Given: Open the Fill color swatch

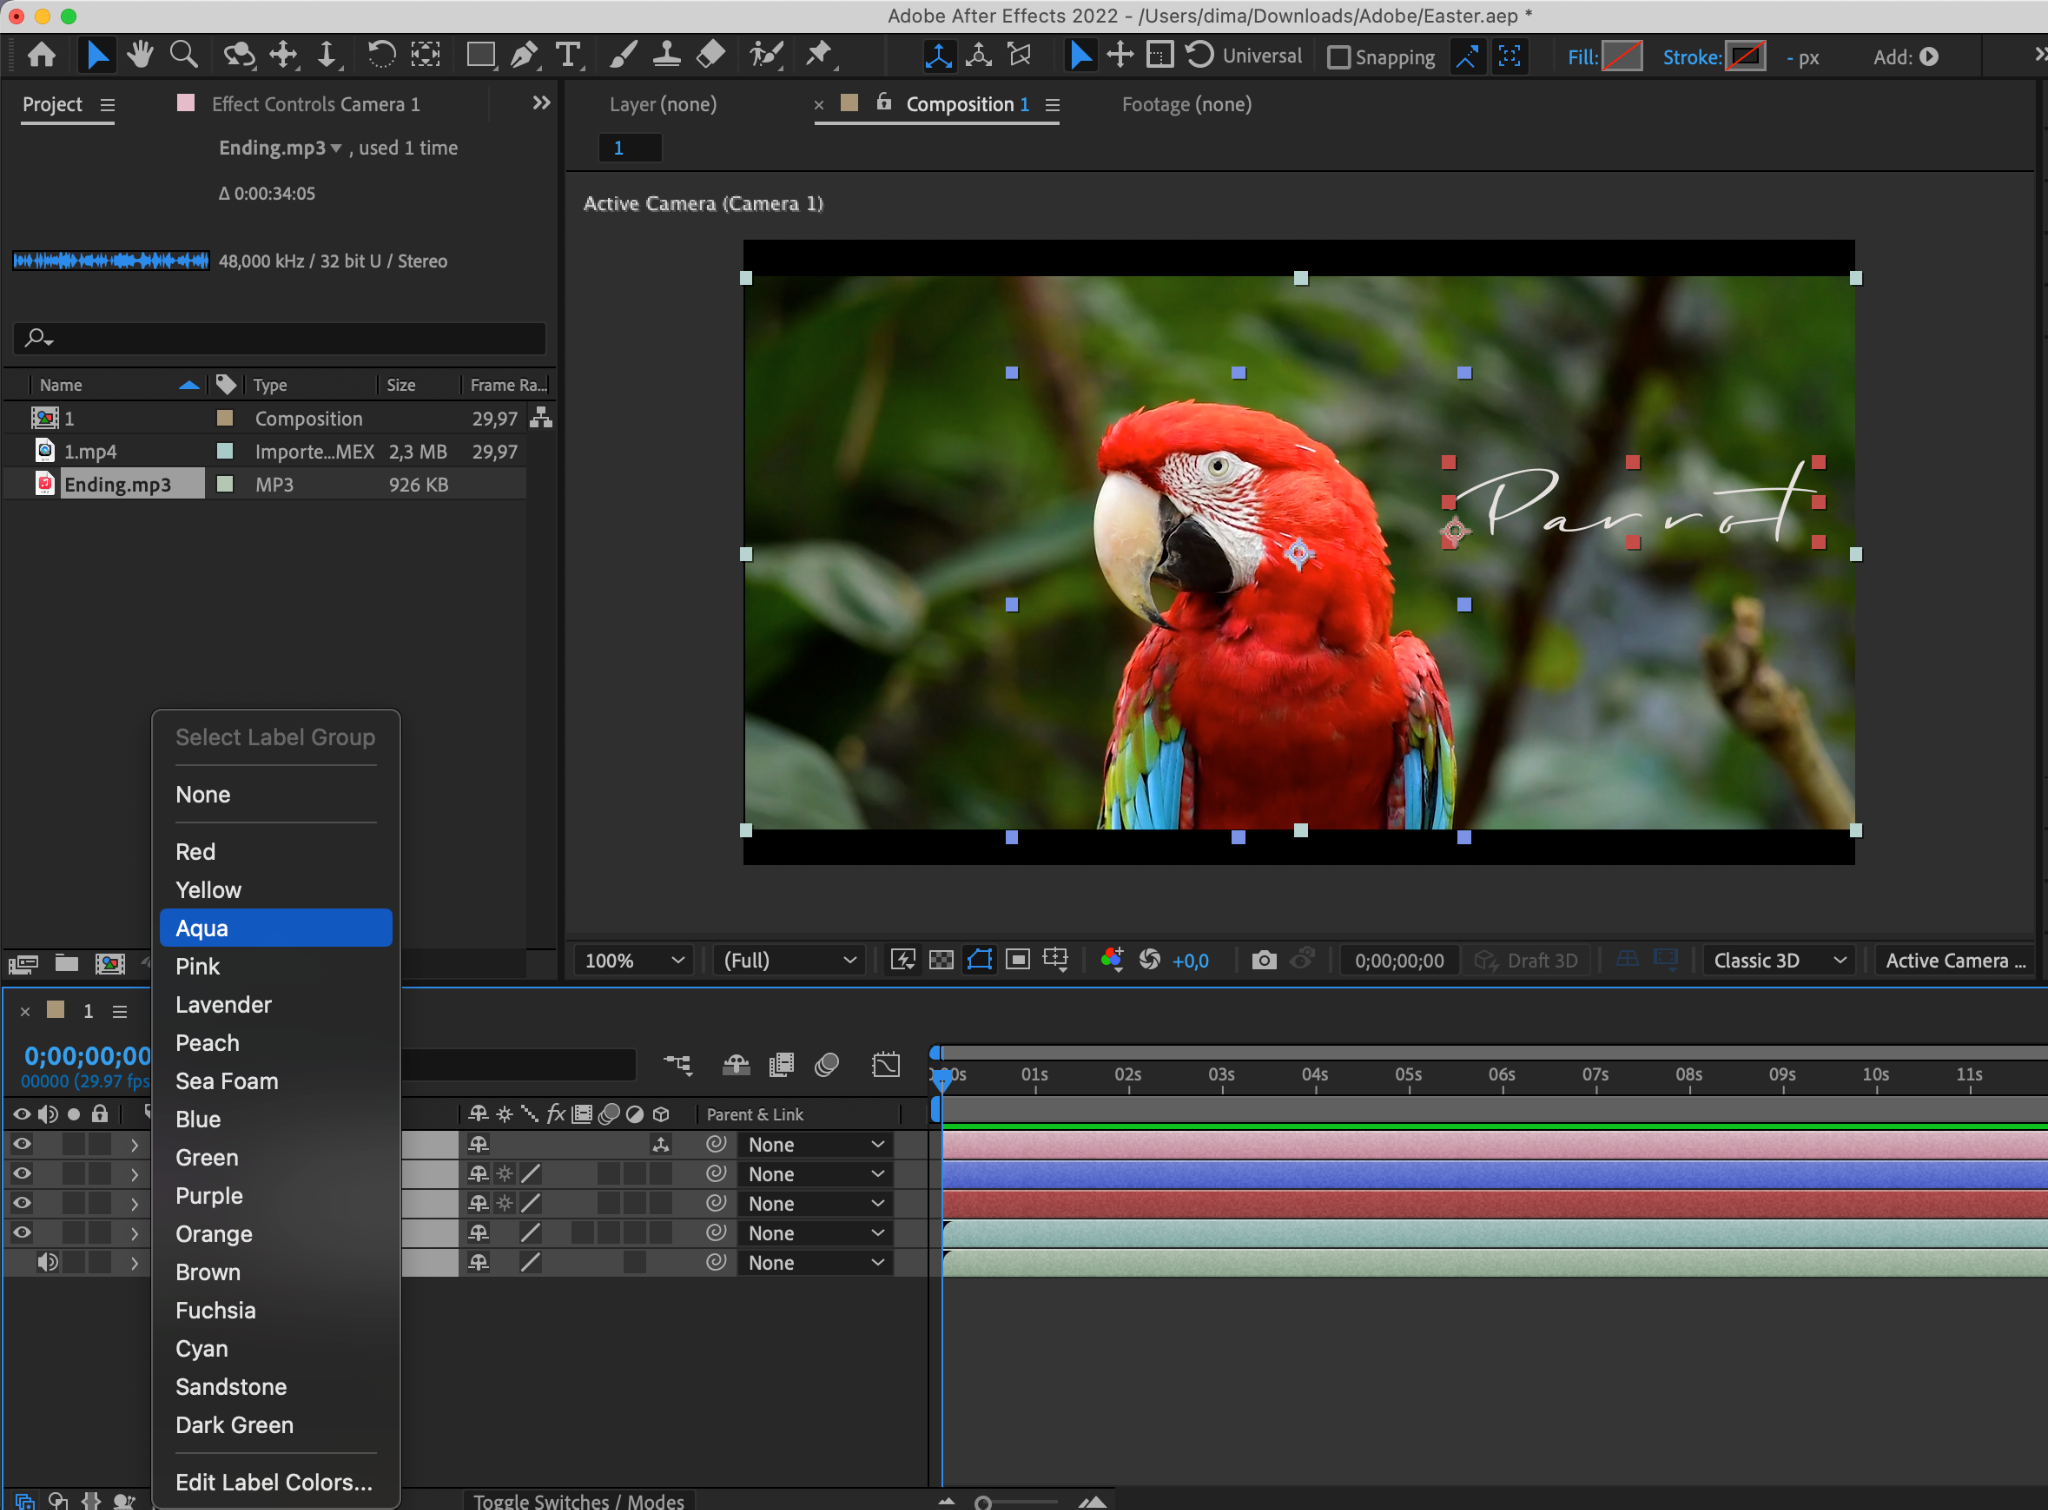Looking at the screenshot, I should (1621, 57).
